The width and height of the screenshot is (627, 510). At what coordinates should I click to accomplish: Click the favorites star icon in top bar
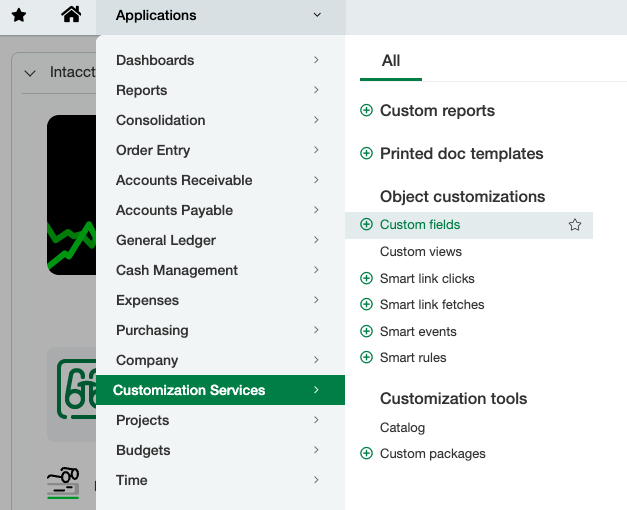(x=19, y=16)
